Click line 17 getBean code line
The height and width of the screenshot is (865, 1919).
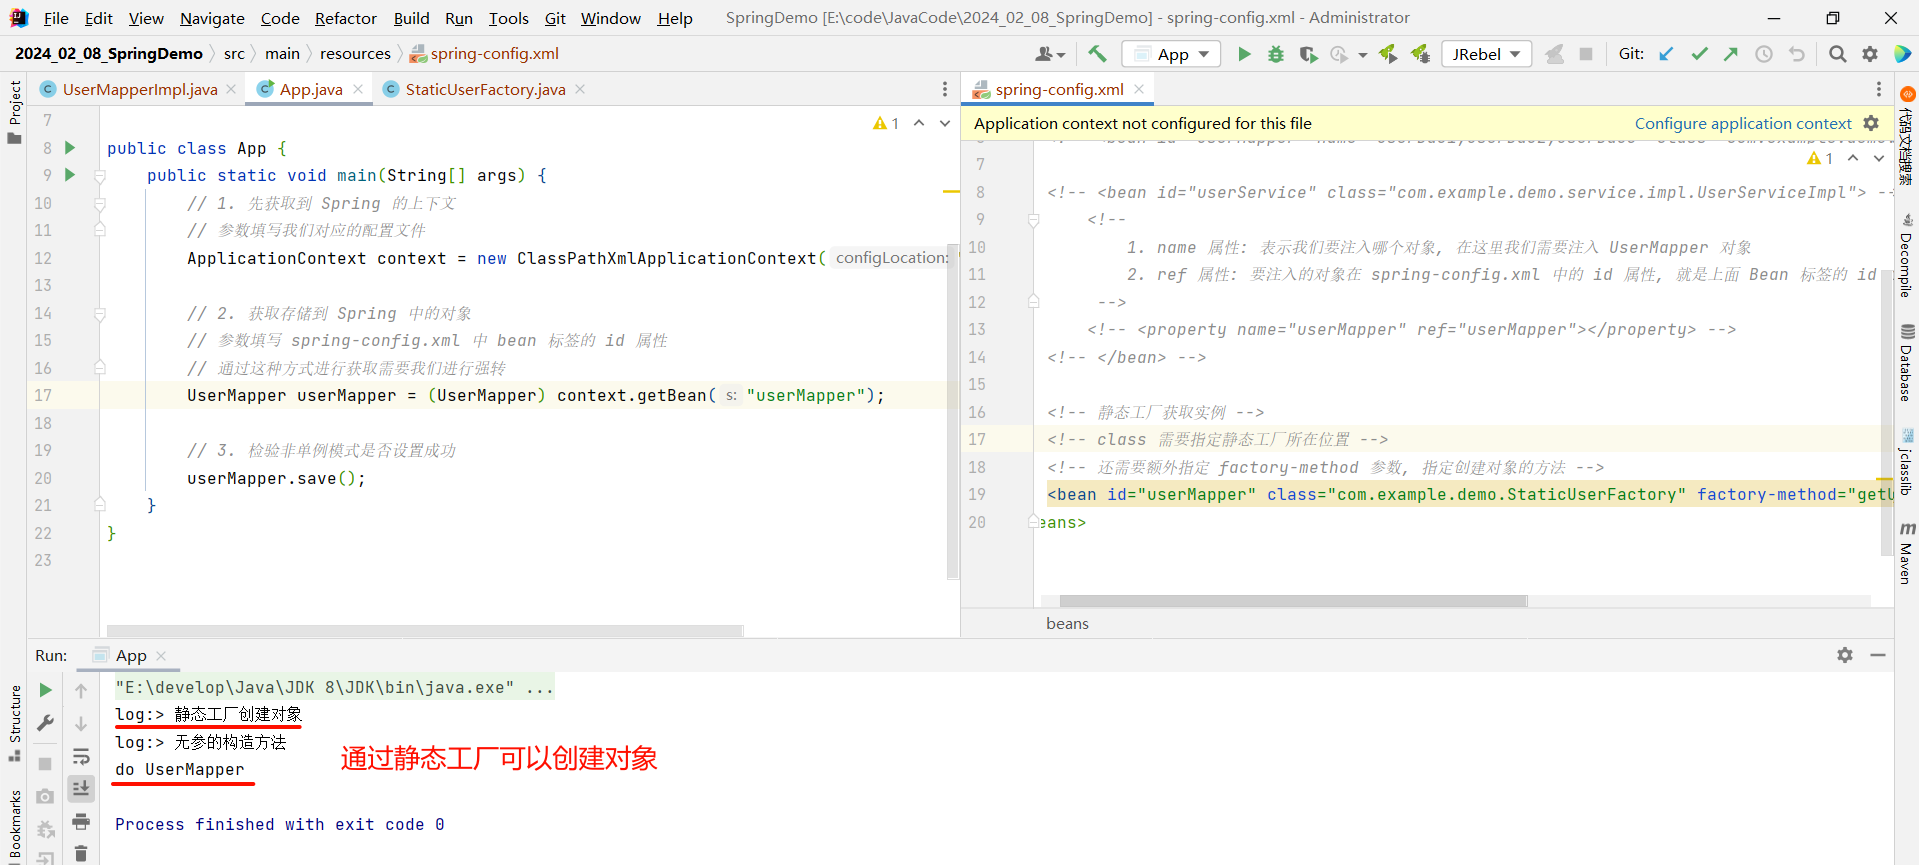[535, 395]
